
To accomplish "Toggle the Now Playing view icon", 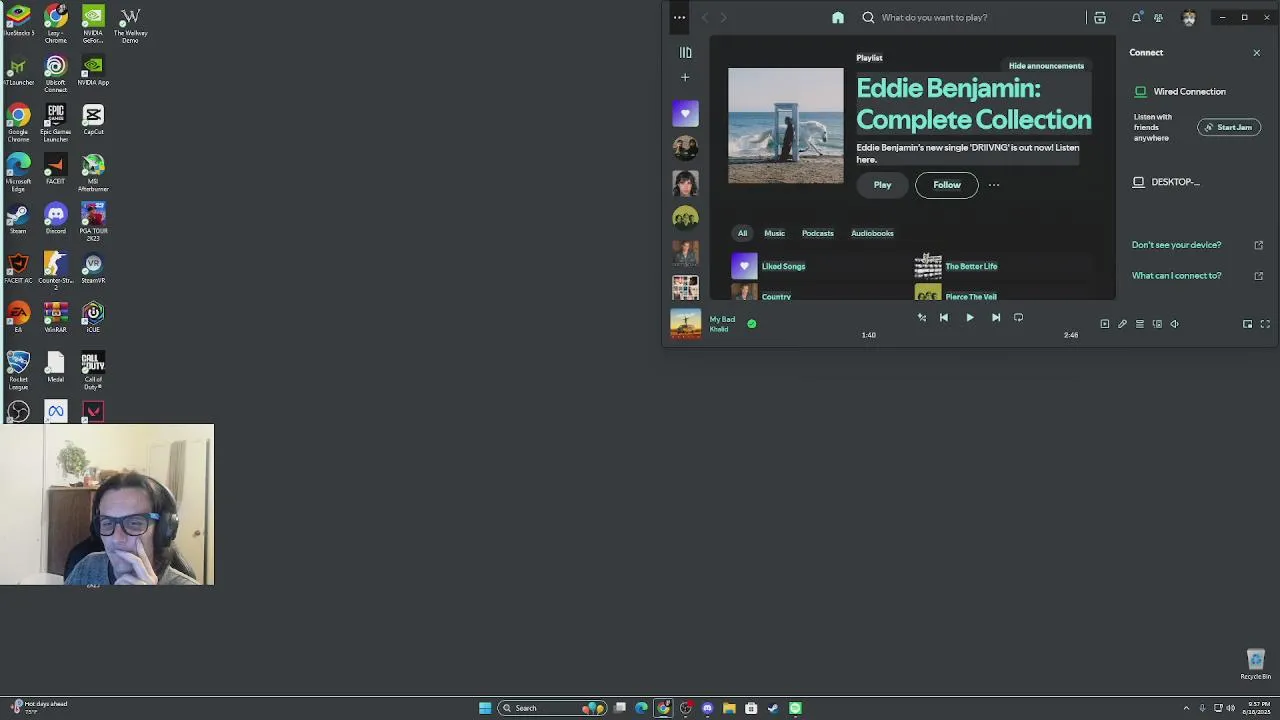I will [1104, 324].
